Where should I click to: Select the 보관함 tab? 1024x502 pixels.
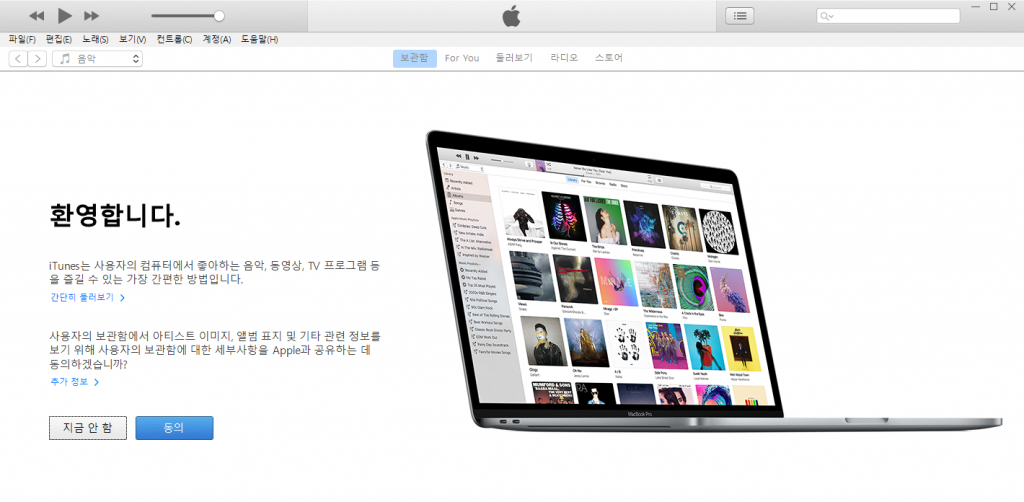[x=415, y=58]
